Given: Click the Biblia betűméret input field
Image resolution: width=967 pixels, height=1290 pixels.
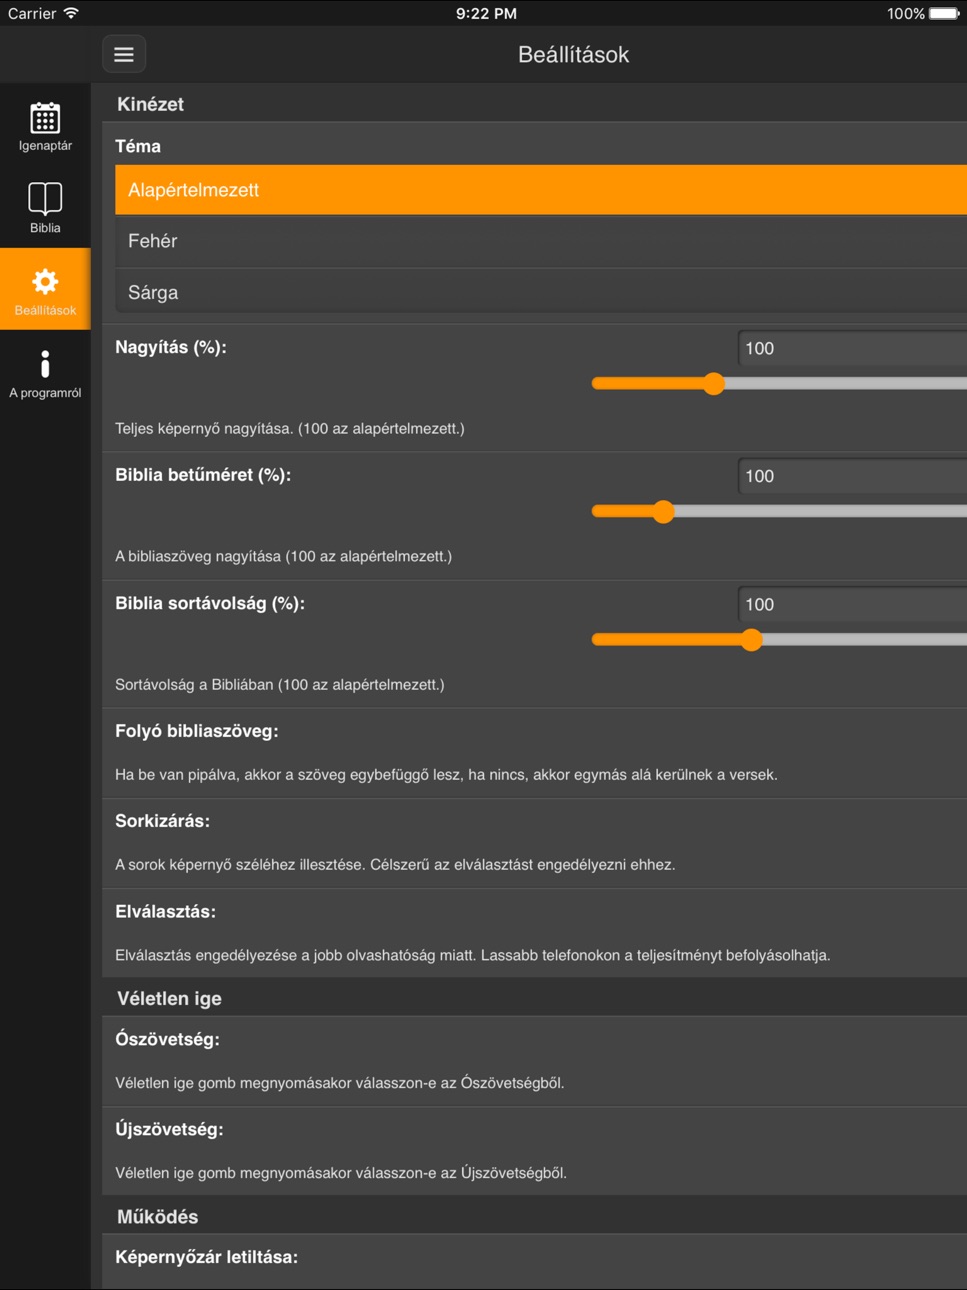Looking at the screenshot, I should 852,476.
